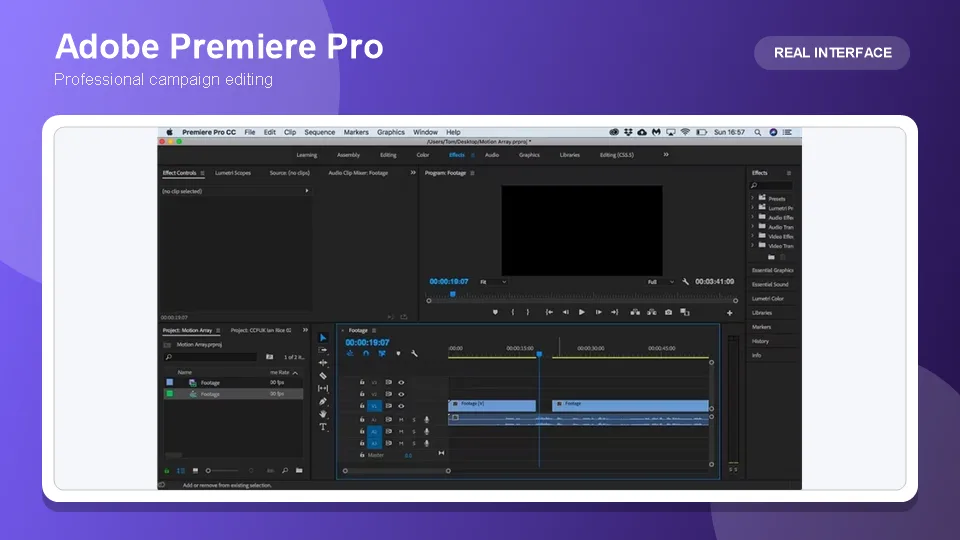Mute audio track A1
Screen dimensions: 960x540
coord(401,420)
